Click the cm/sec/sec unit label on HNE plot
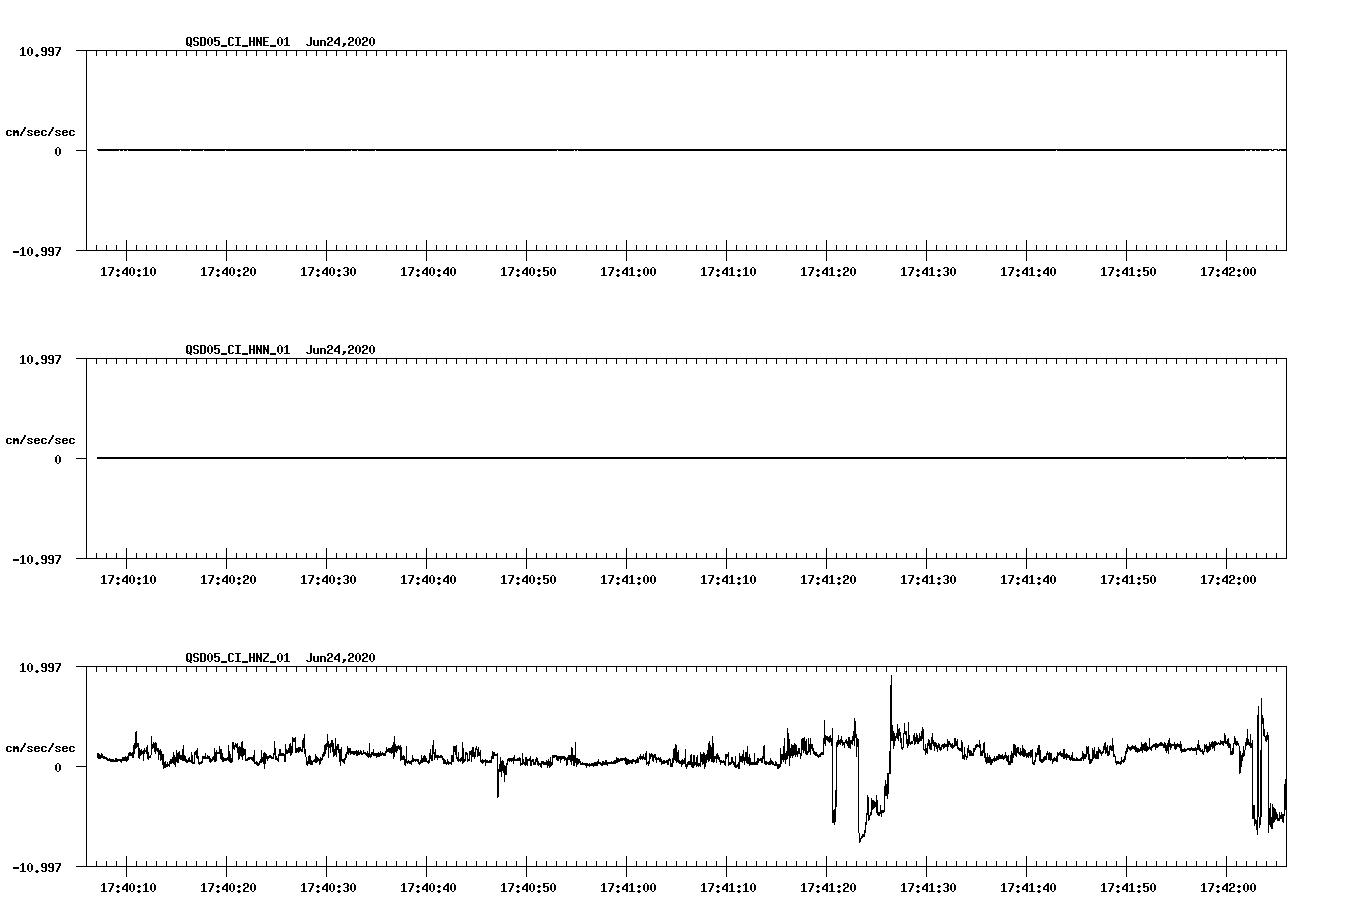Screen dimensions: 1358x924 pyautogui.click(x=40, y=132)
